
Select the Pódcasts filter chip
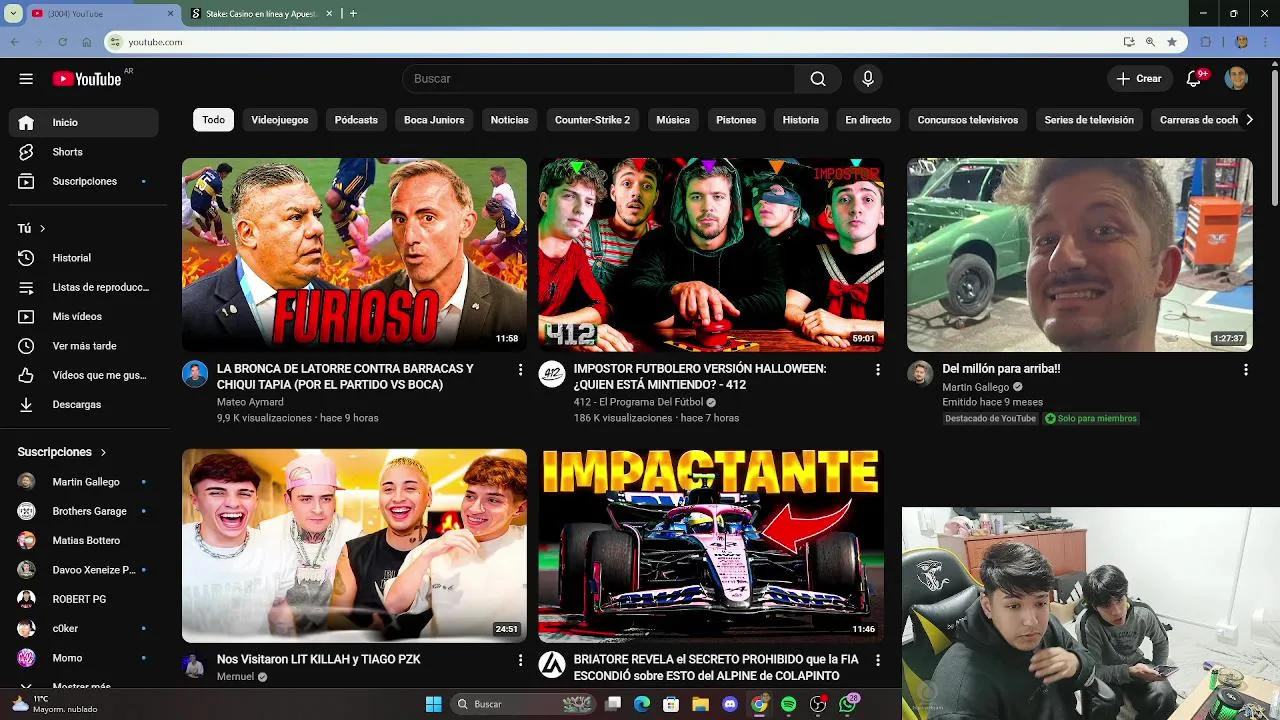pyautogui.click(x=356, y=120)
